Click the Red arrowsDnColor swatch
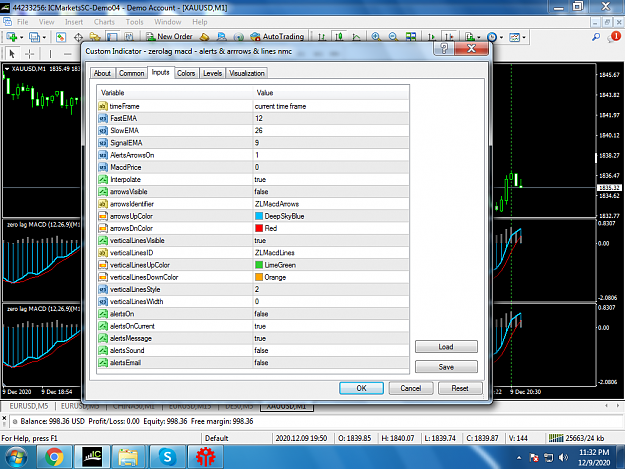This screenshot has width=625, height=469. [259, 228]
